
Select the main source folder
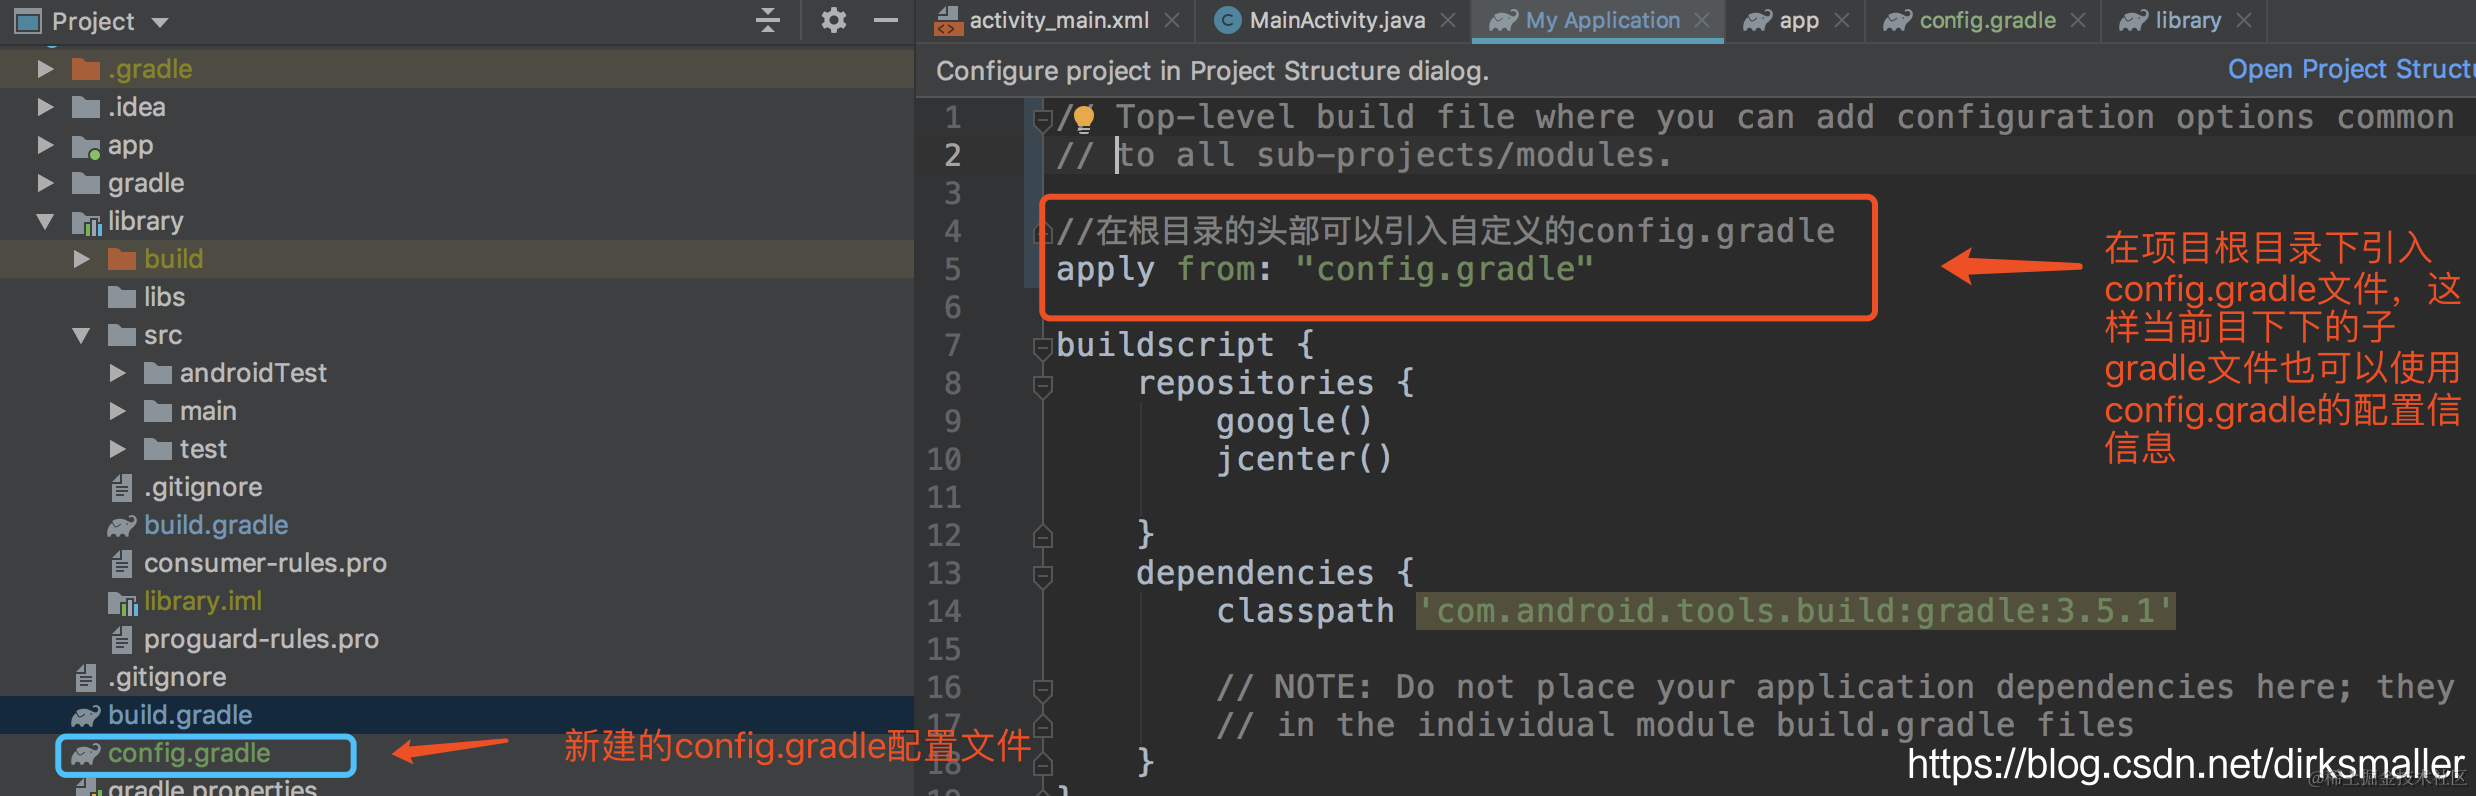[x=208, y=411]
